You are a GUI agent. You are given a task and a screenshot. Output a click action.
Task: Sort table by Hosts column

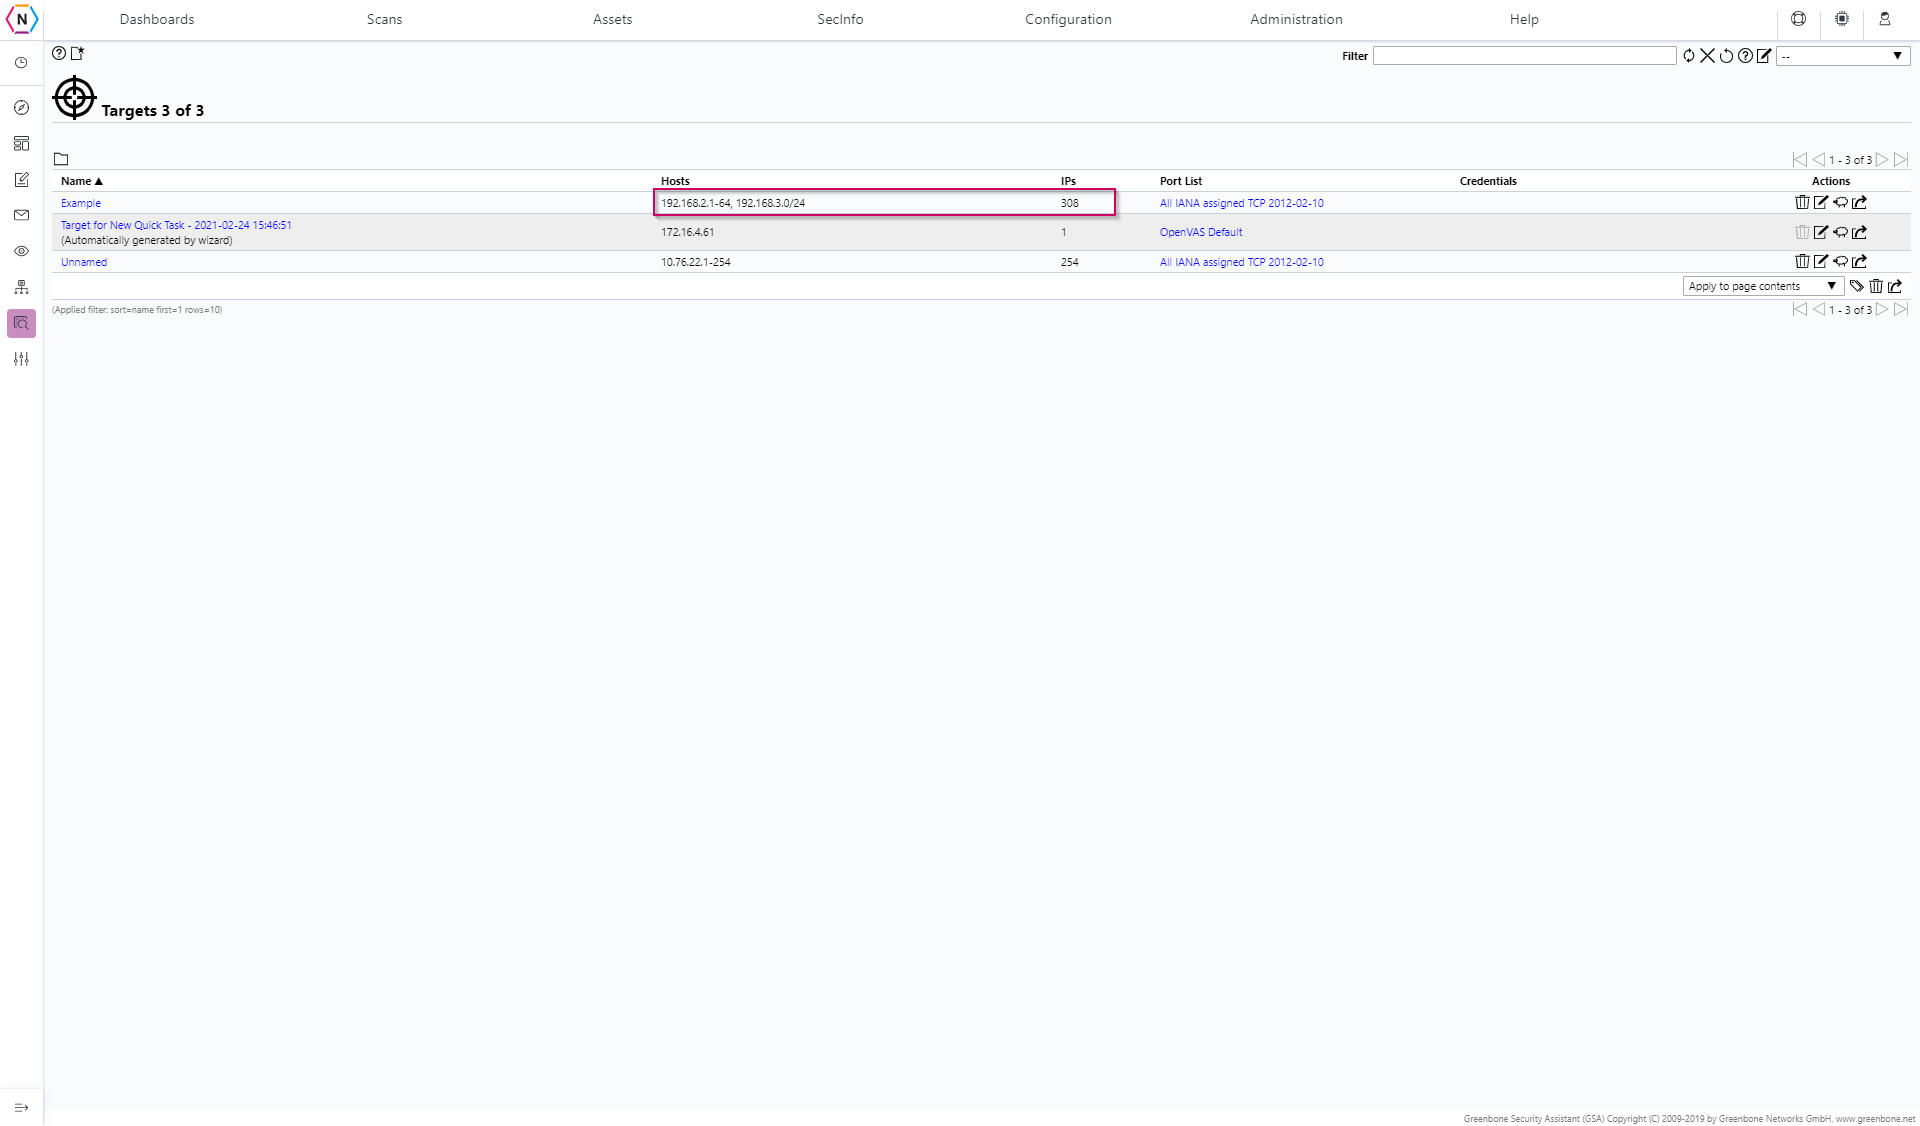(x=675, y=181)
